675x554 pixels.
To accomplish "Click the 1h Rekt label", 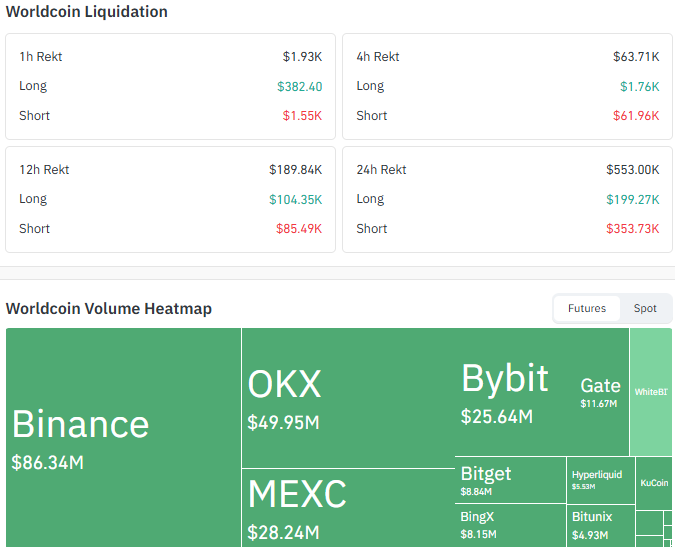I will click(x=41, y=56).
